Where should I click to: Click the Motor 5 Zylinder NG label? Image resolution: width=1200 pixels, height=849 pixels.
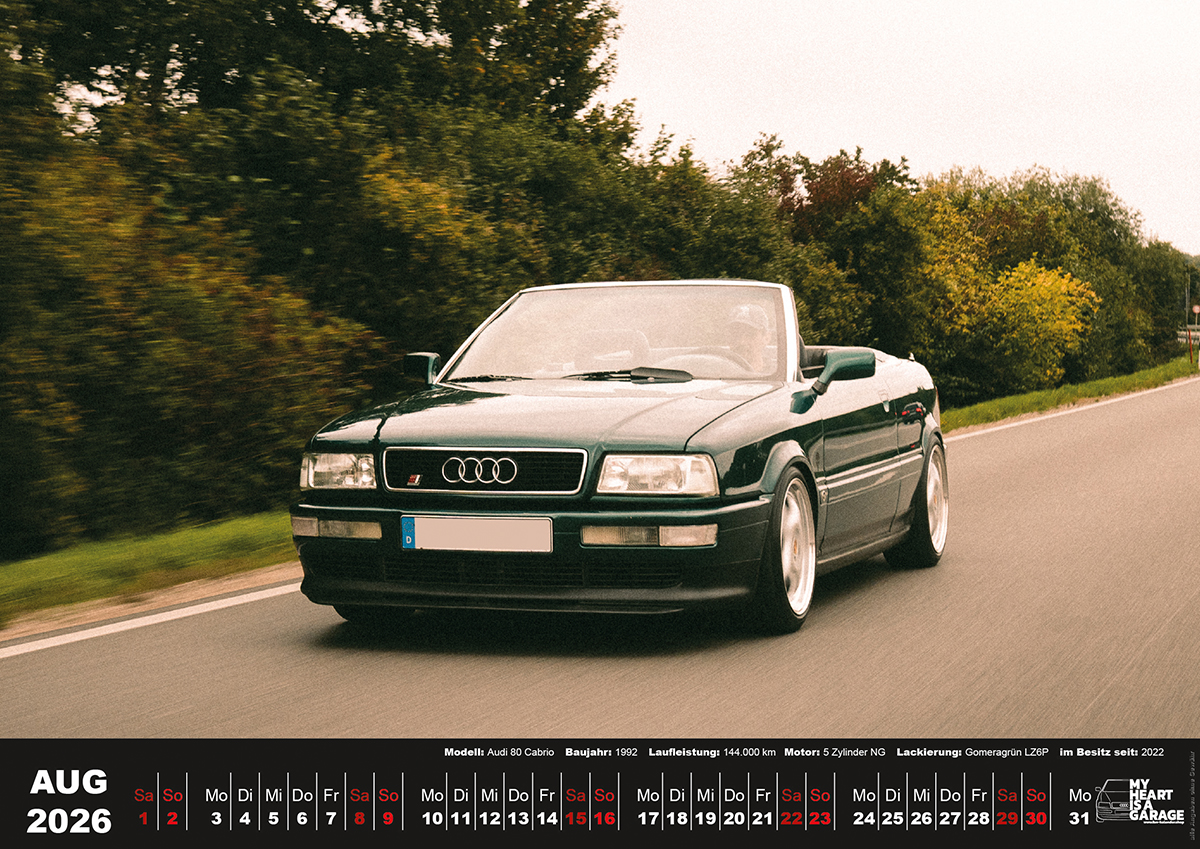tap(835, 752)
